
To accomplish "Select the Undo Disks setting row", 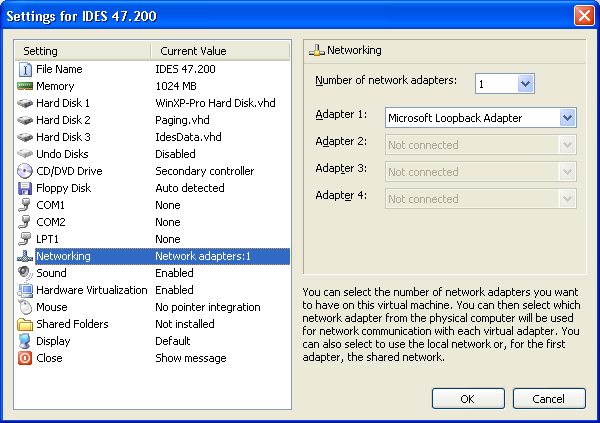I will 63,154.
